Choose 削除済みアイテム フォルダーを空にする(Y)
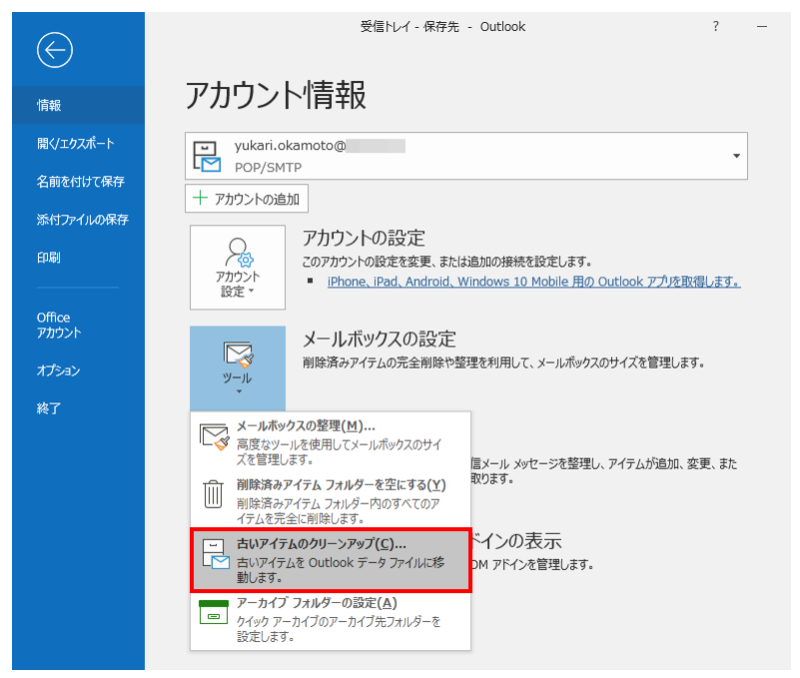Viewport: 800px width, 678px height. pyautogui.click(x=331, y=501)
